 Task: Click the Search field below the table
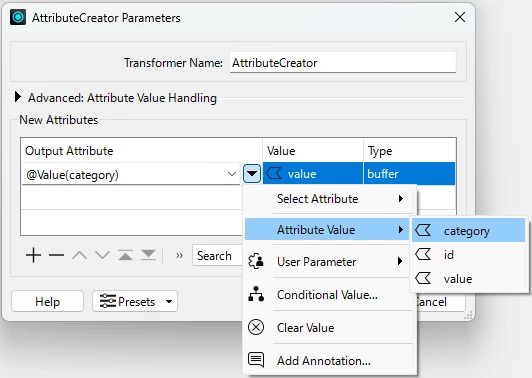[x=218, y=256]
